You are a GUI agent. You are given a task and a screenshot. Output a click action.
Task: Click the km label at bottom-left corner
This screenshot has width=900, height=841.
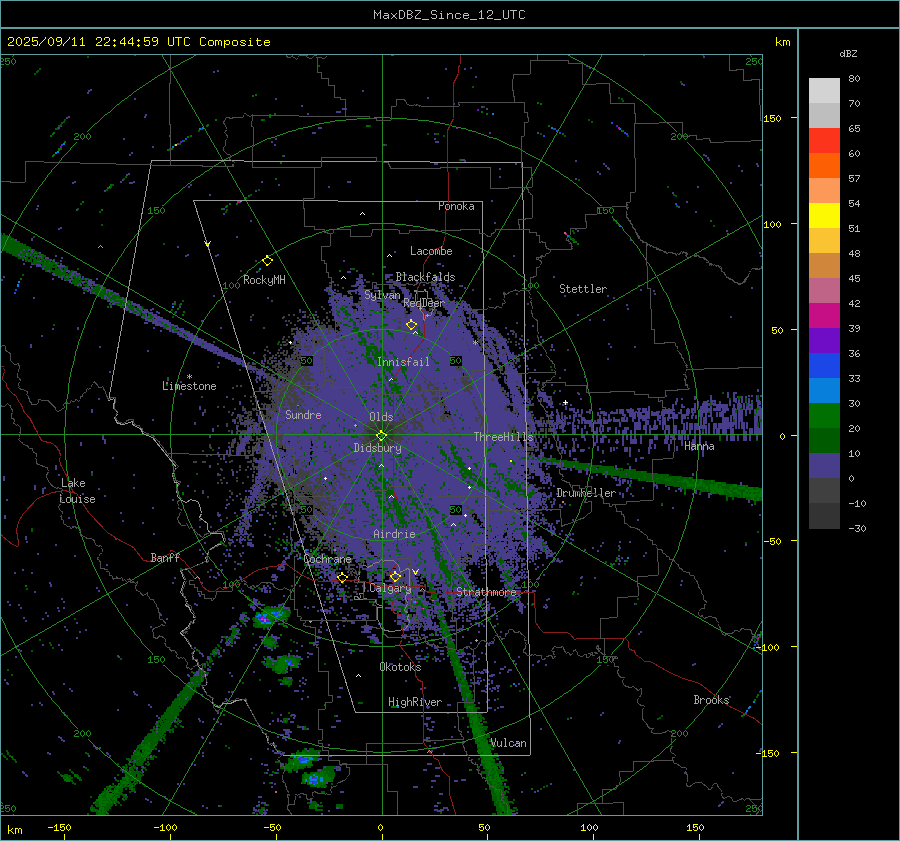14,830
